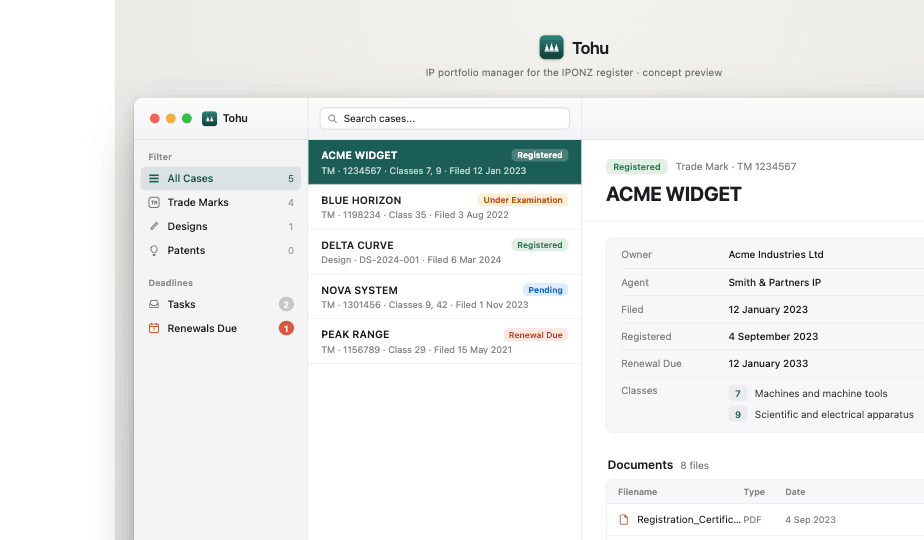Image resolution: width=924 pixels, height=540 pixels.
Task: Click the green zoom window button
Action: 187,118
